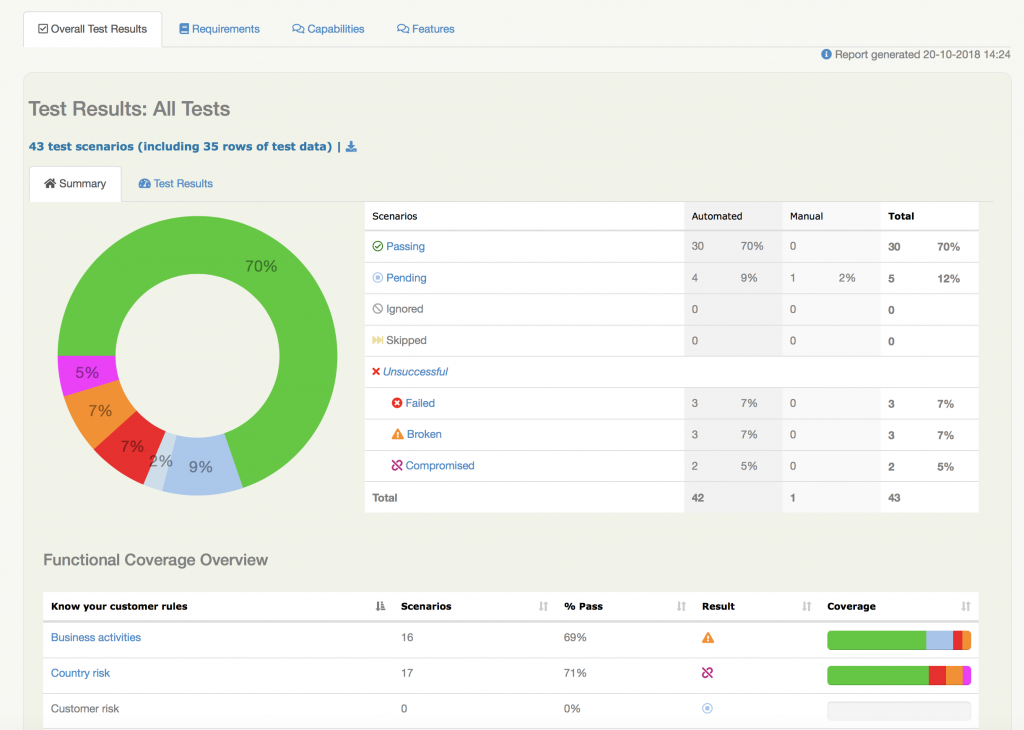Screen dimensions: 1024x730
Task: Go to the Capabilities tab
Action: [328, 29]
